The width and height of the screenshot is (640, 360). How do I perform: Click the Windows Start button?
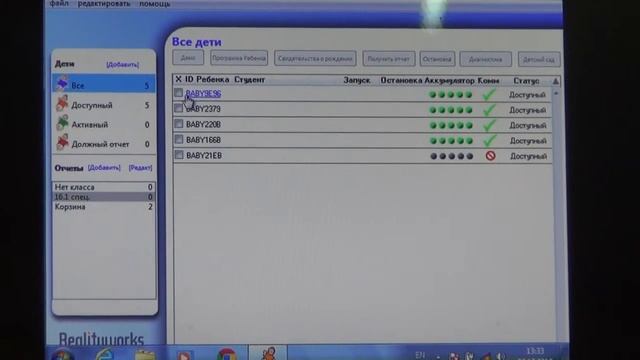[x=62, y=355]
